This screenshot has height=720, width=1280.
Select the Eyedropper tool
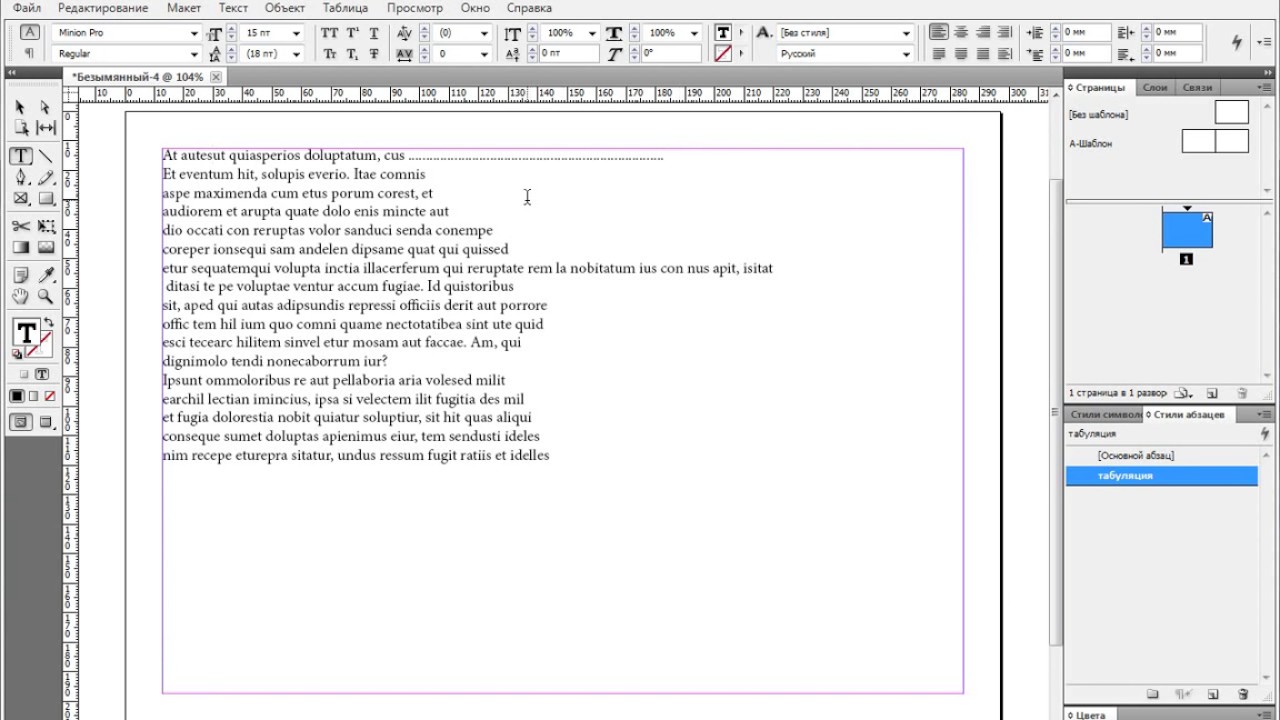pos(46,275)
